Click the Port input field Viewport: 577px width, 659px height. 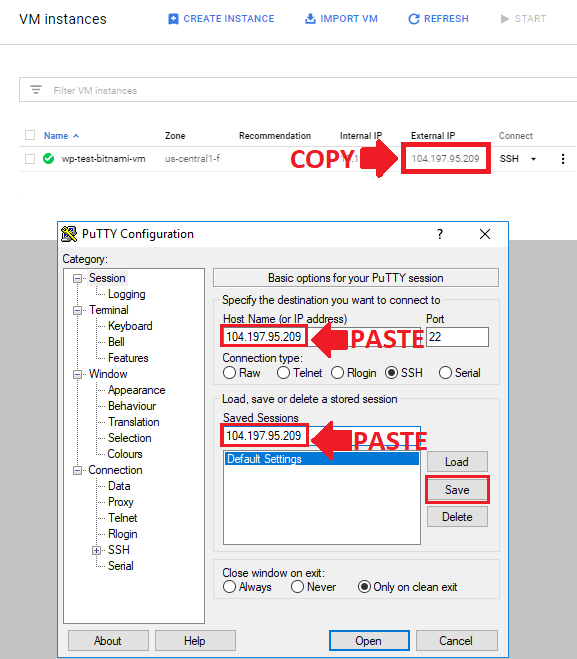(x=457, y=337)
